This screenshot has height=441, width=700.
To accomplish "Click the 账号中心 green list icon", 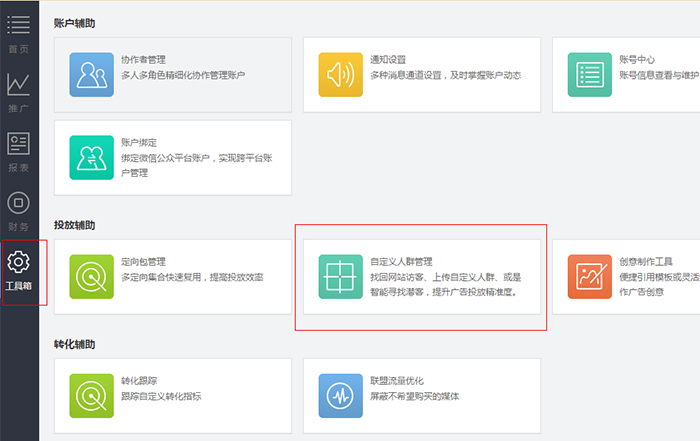I will tap(590, 75).
